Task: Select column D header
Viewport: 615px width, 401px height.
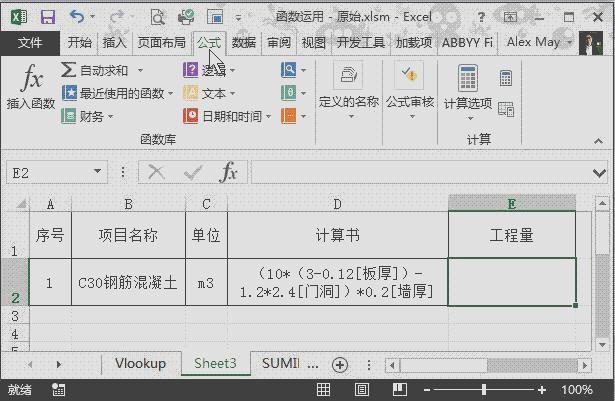Action: (337, 204)
